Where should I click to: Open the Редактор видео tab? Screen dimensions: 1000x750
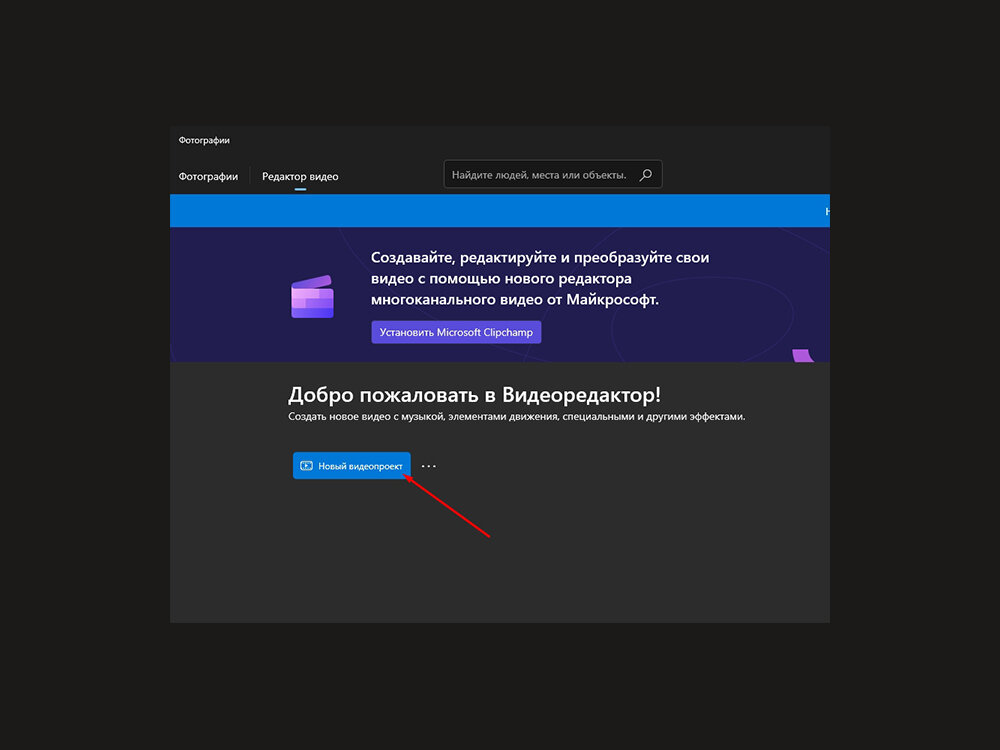(300, 177)
